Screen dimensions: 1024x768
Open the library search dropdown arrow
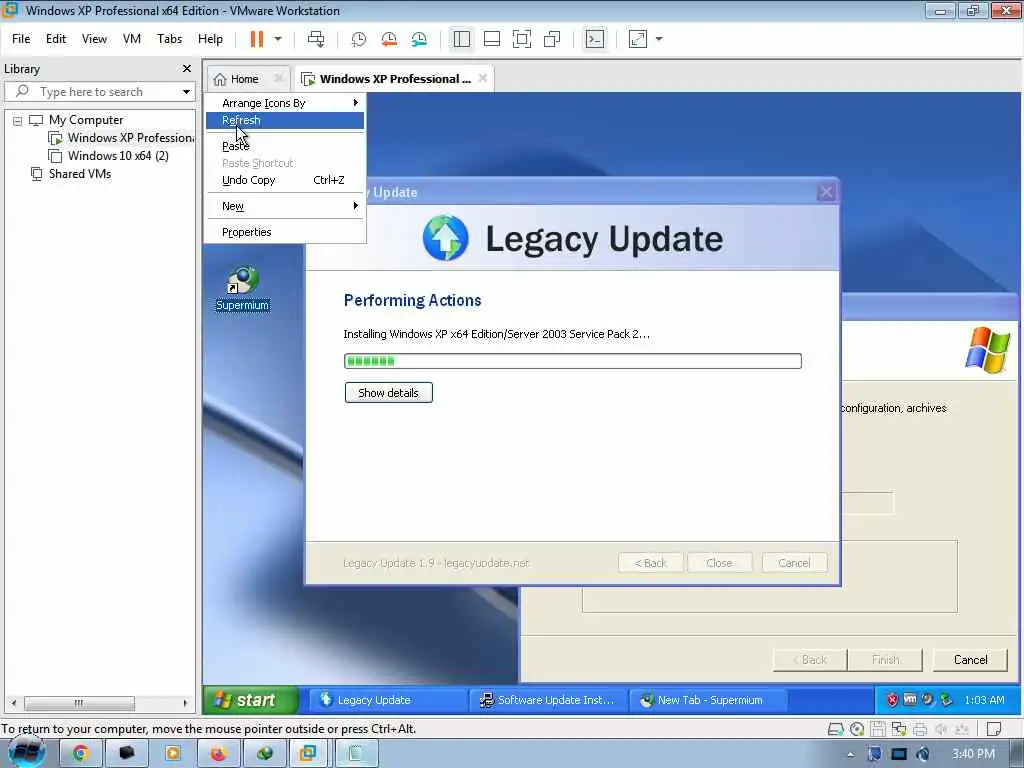pos(187,92)
